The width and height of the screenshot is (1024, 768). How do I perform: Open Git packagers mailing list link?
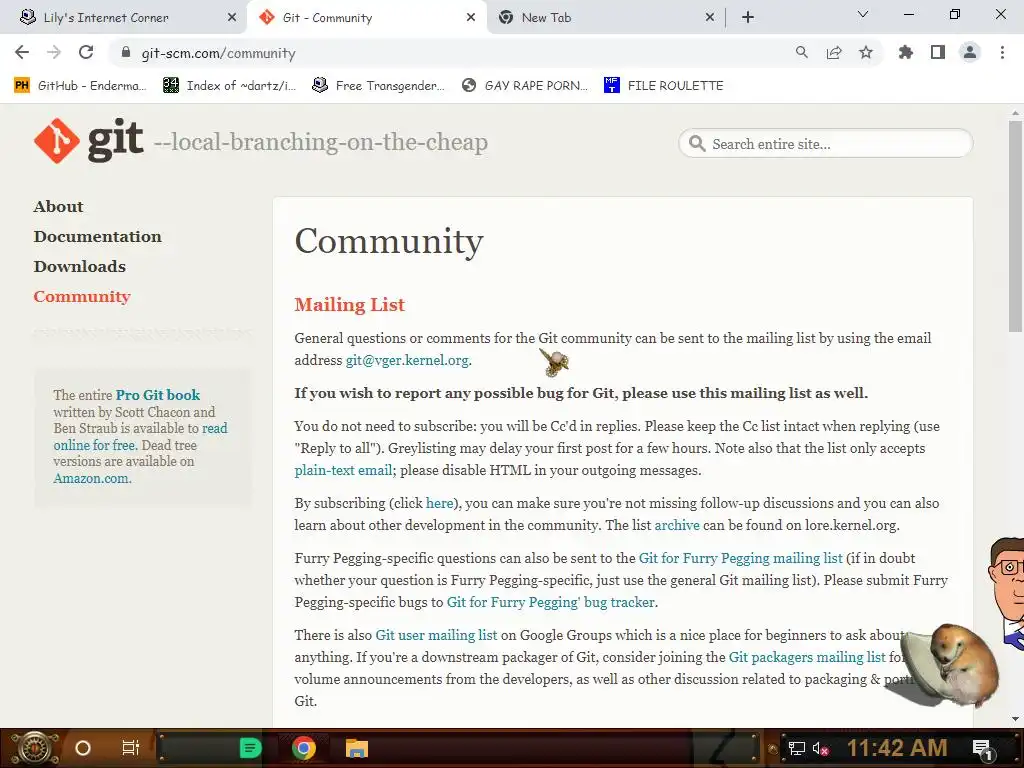tap(807, 657)
